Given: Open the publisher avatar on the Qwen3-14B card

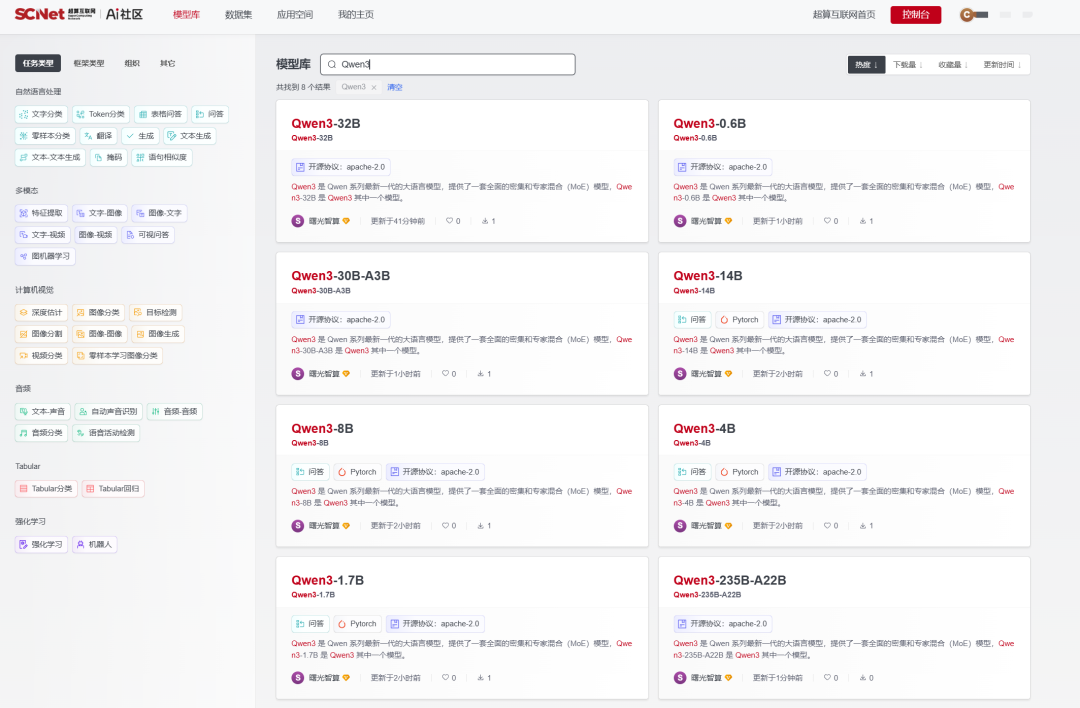Looking at the screenshot, I should tap(680, 374).
